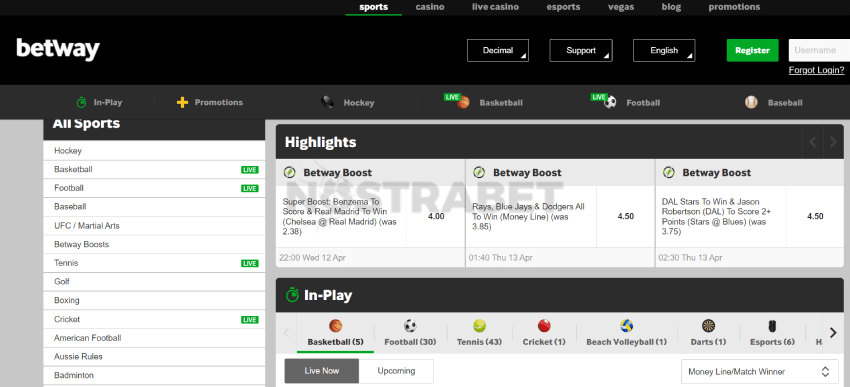Image resolution: width=850 pixels, height=387 pixels.
Task: Select the Hockey puck icon in navigation
Action: [x=327, y=102]
